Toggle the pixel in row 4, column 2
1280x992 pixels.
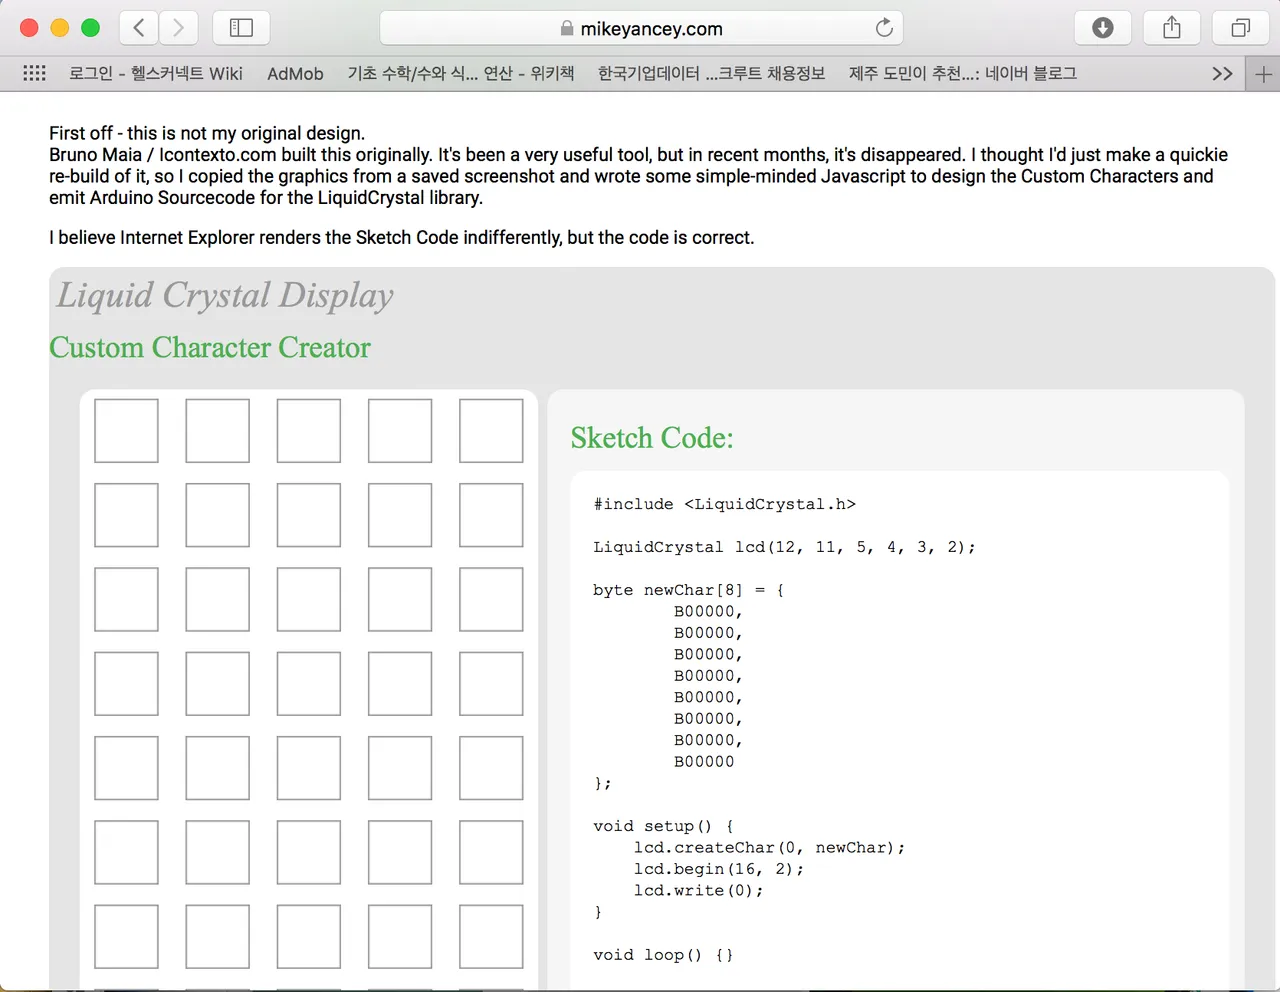pyautogui.click(x=217, y=684)
